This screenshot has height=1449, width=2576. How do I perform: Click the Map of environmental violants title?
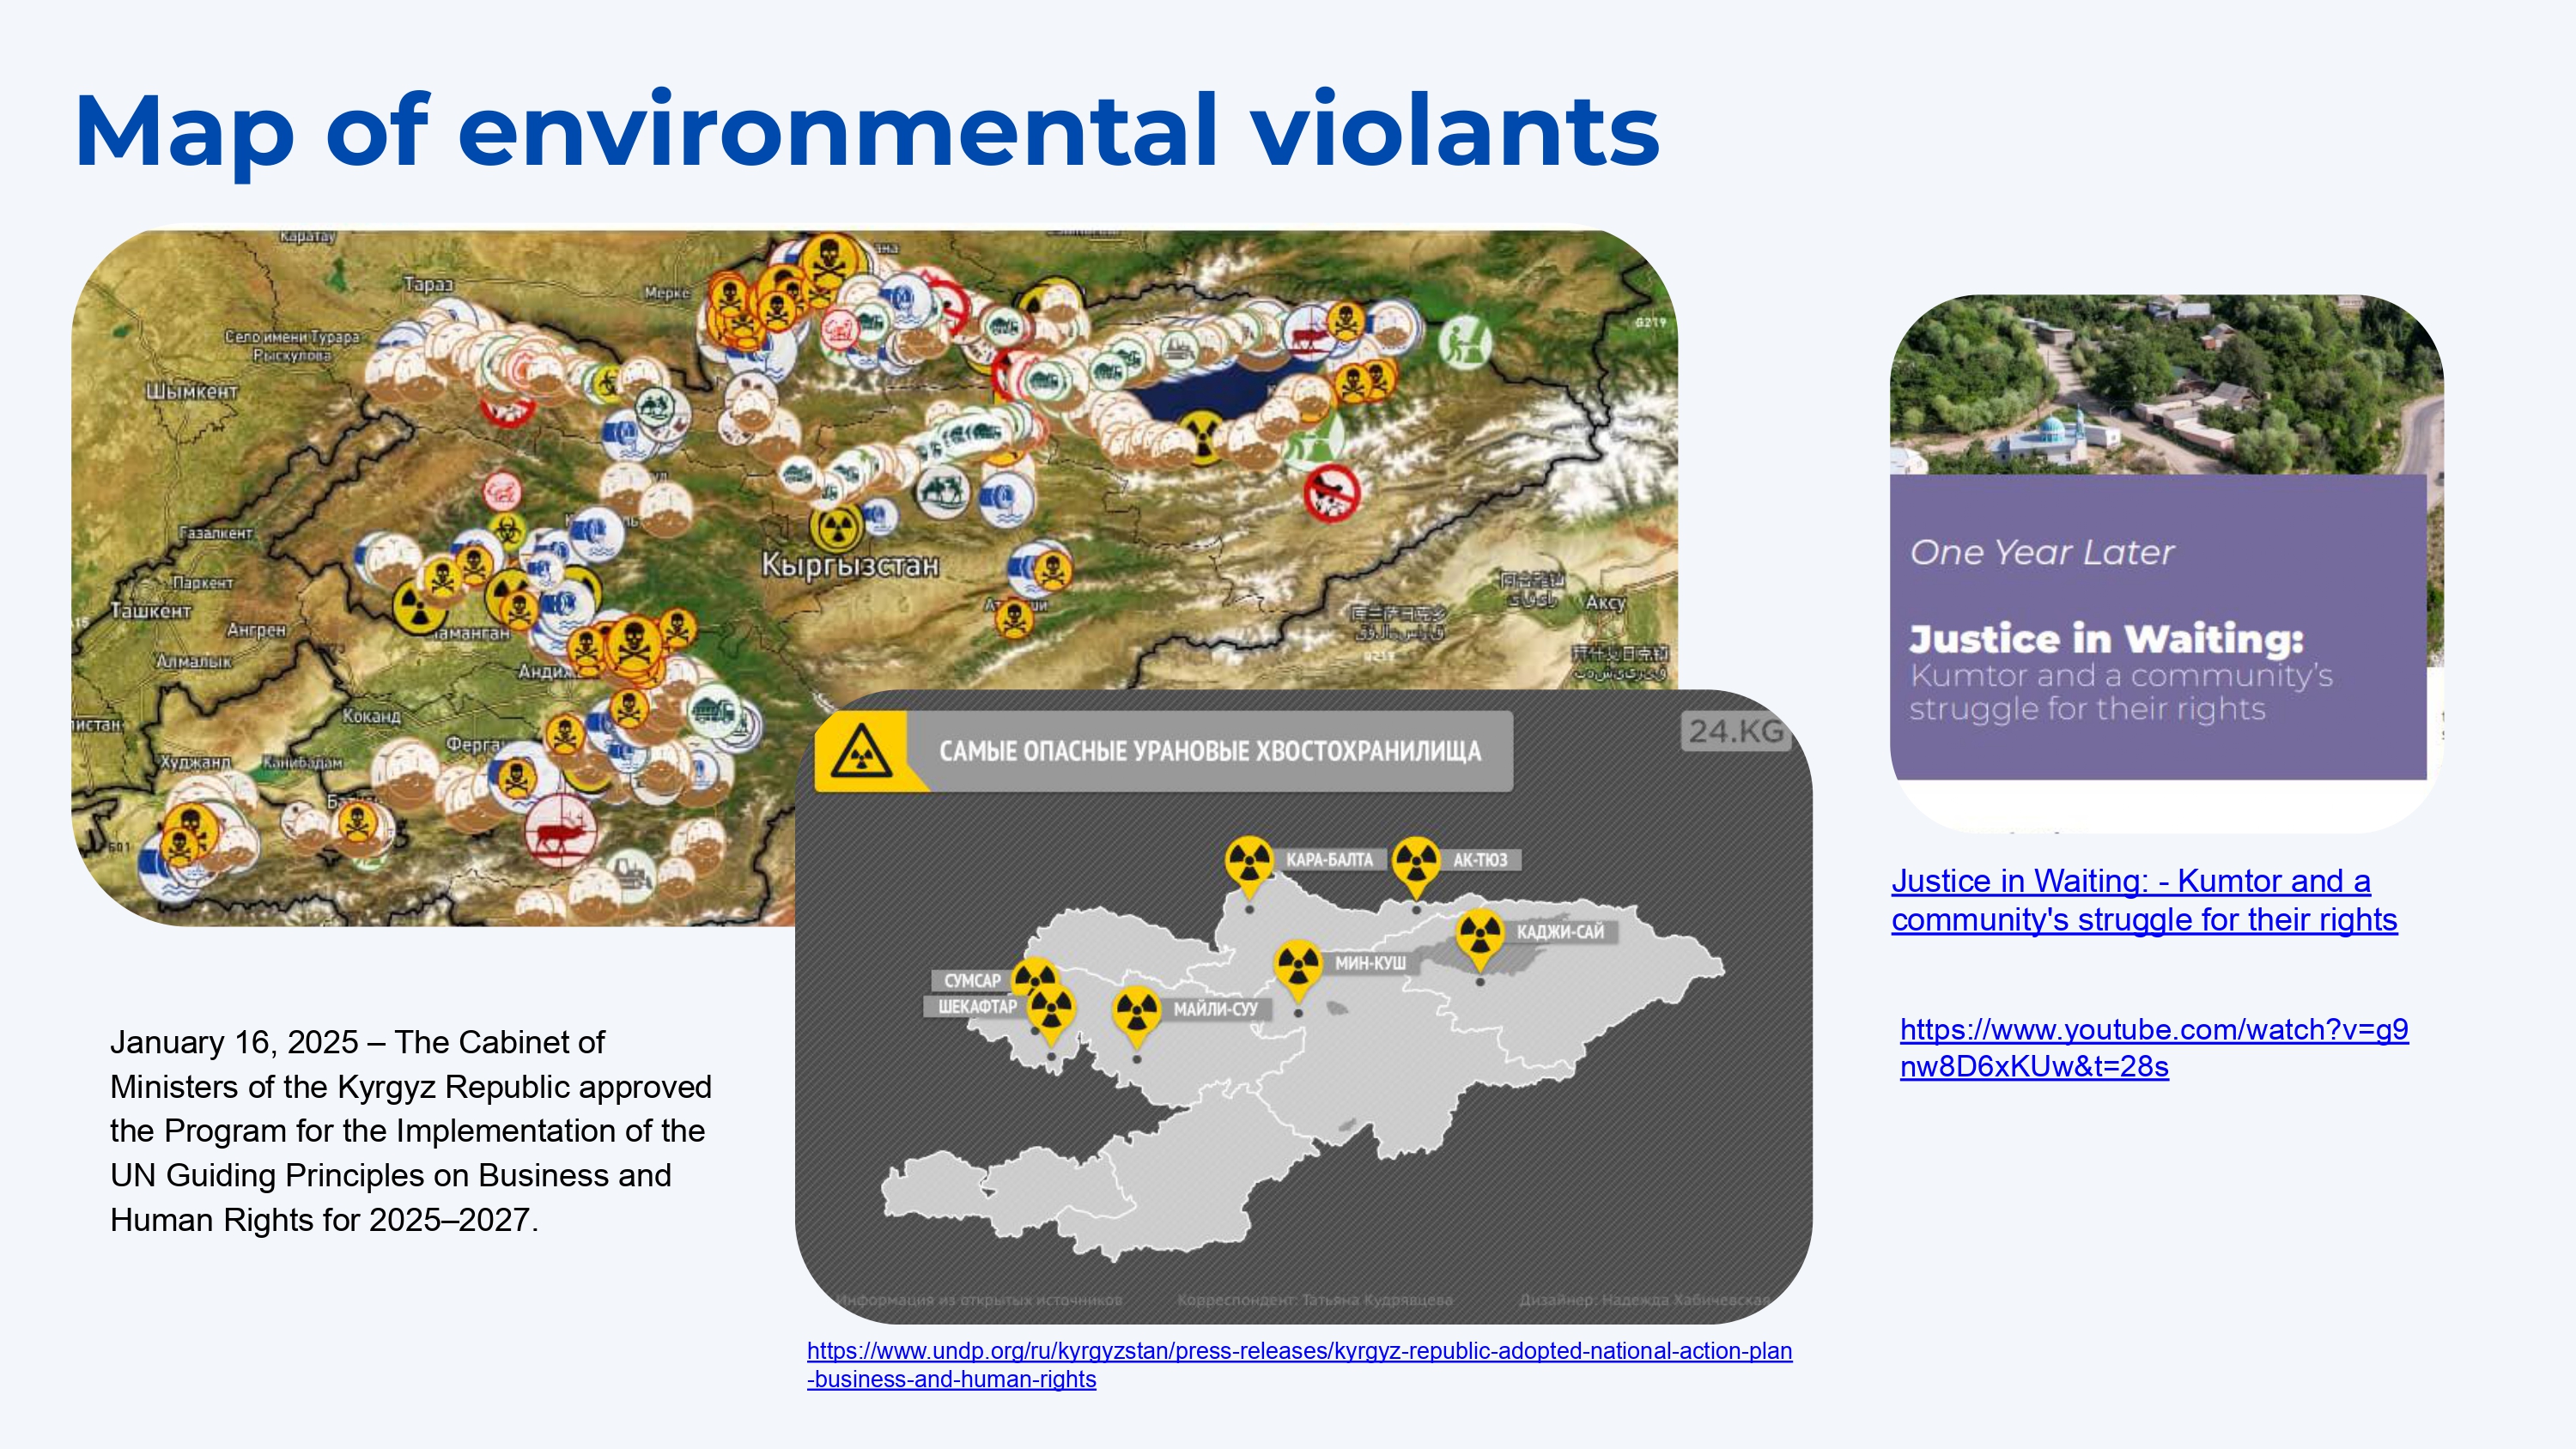pos(866,131)
